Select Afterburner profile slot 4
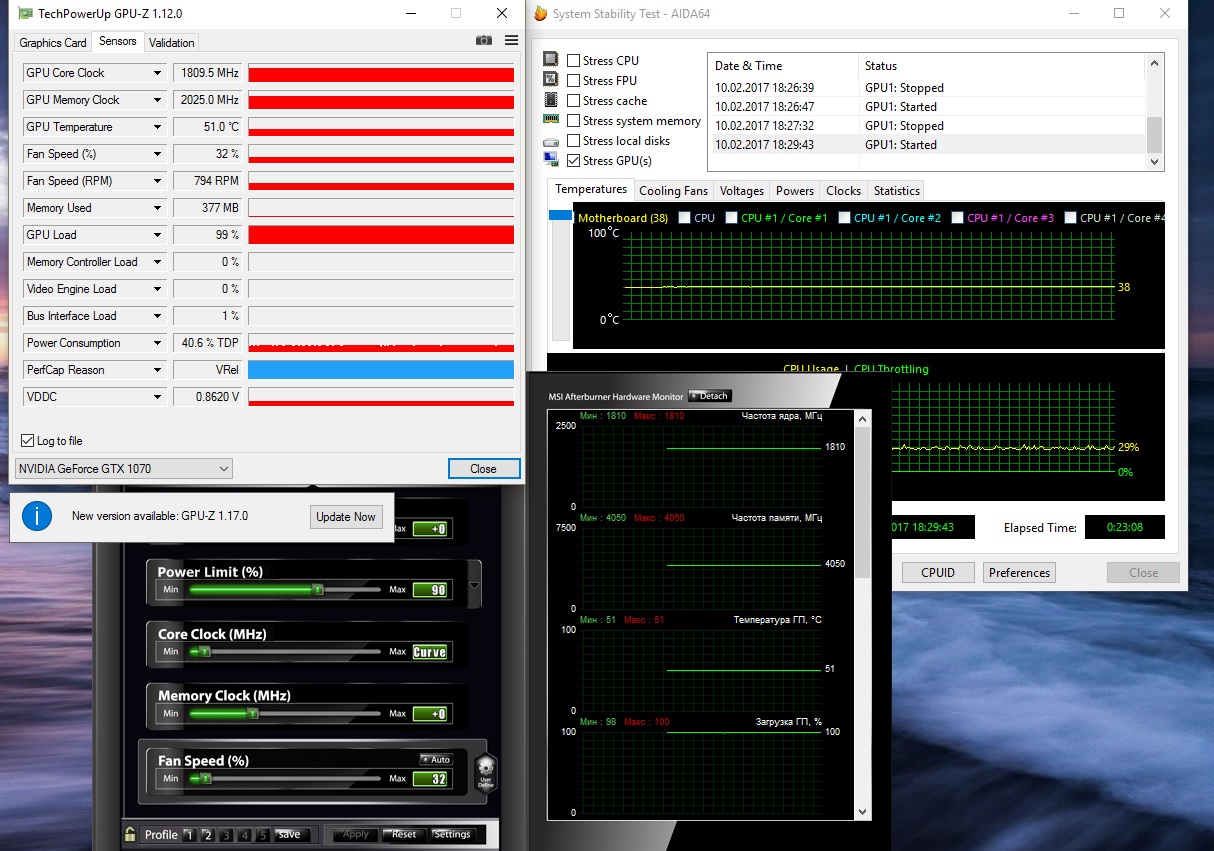This screenshot has width=1214, height=851. coord(244,835)
